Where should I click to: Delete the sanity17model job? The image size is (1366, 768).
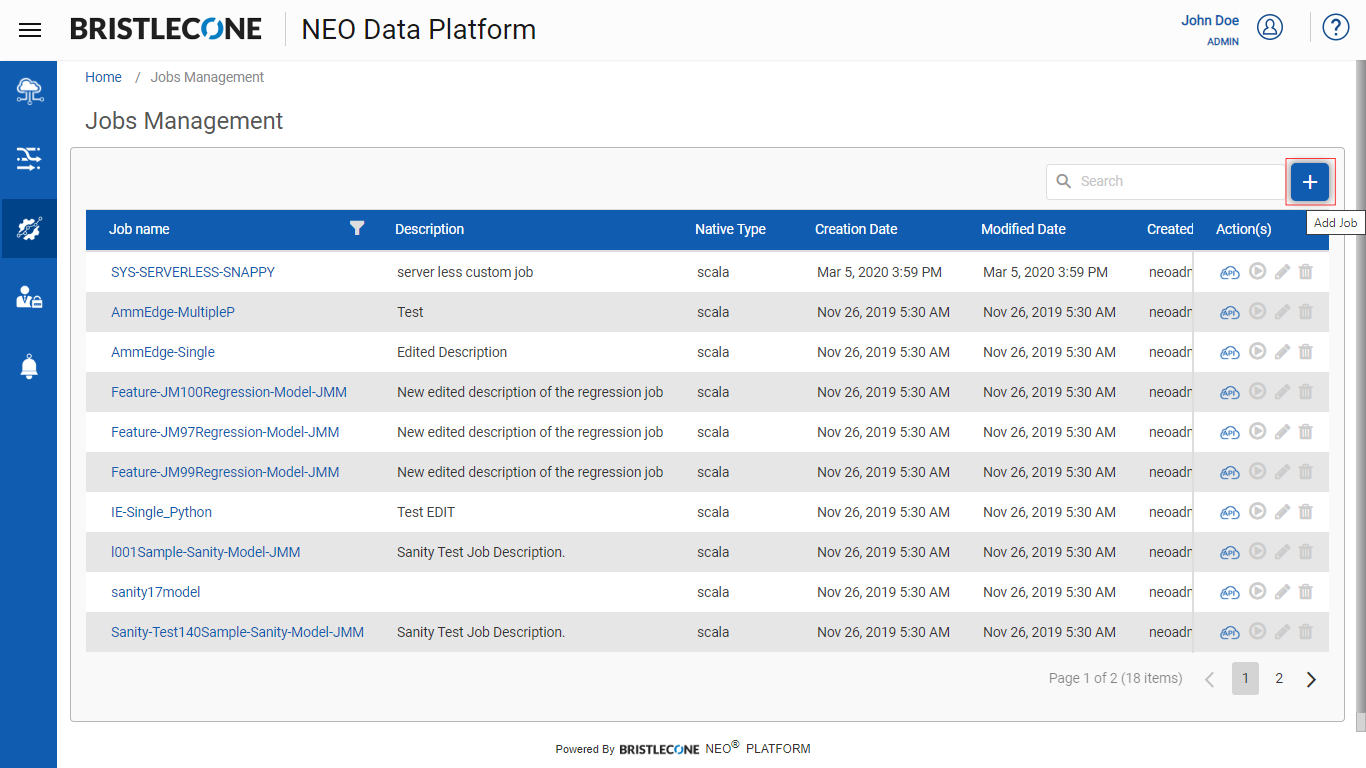(x=1305, y=591)
